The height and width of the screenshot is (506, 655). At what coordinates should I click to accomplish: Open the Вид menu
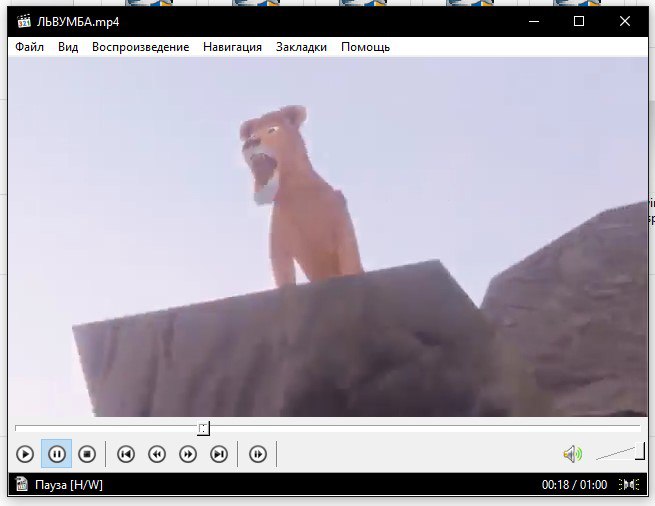68,47
